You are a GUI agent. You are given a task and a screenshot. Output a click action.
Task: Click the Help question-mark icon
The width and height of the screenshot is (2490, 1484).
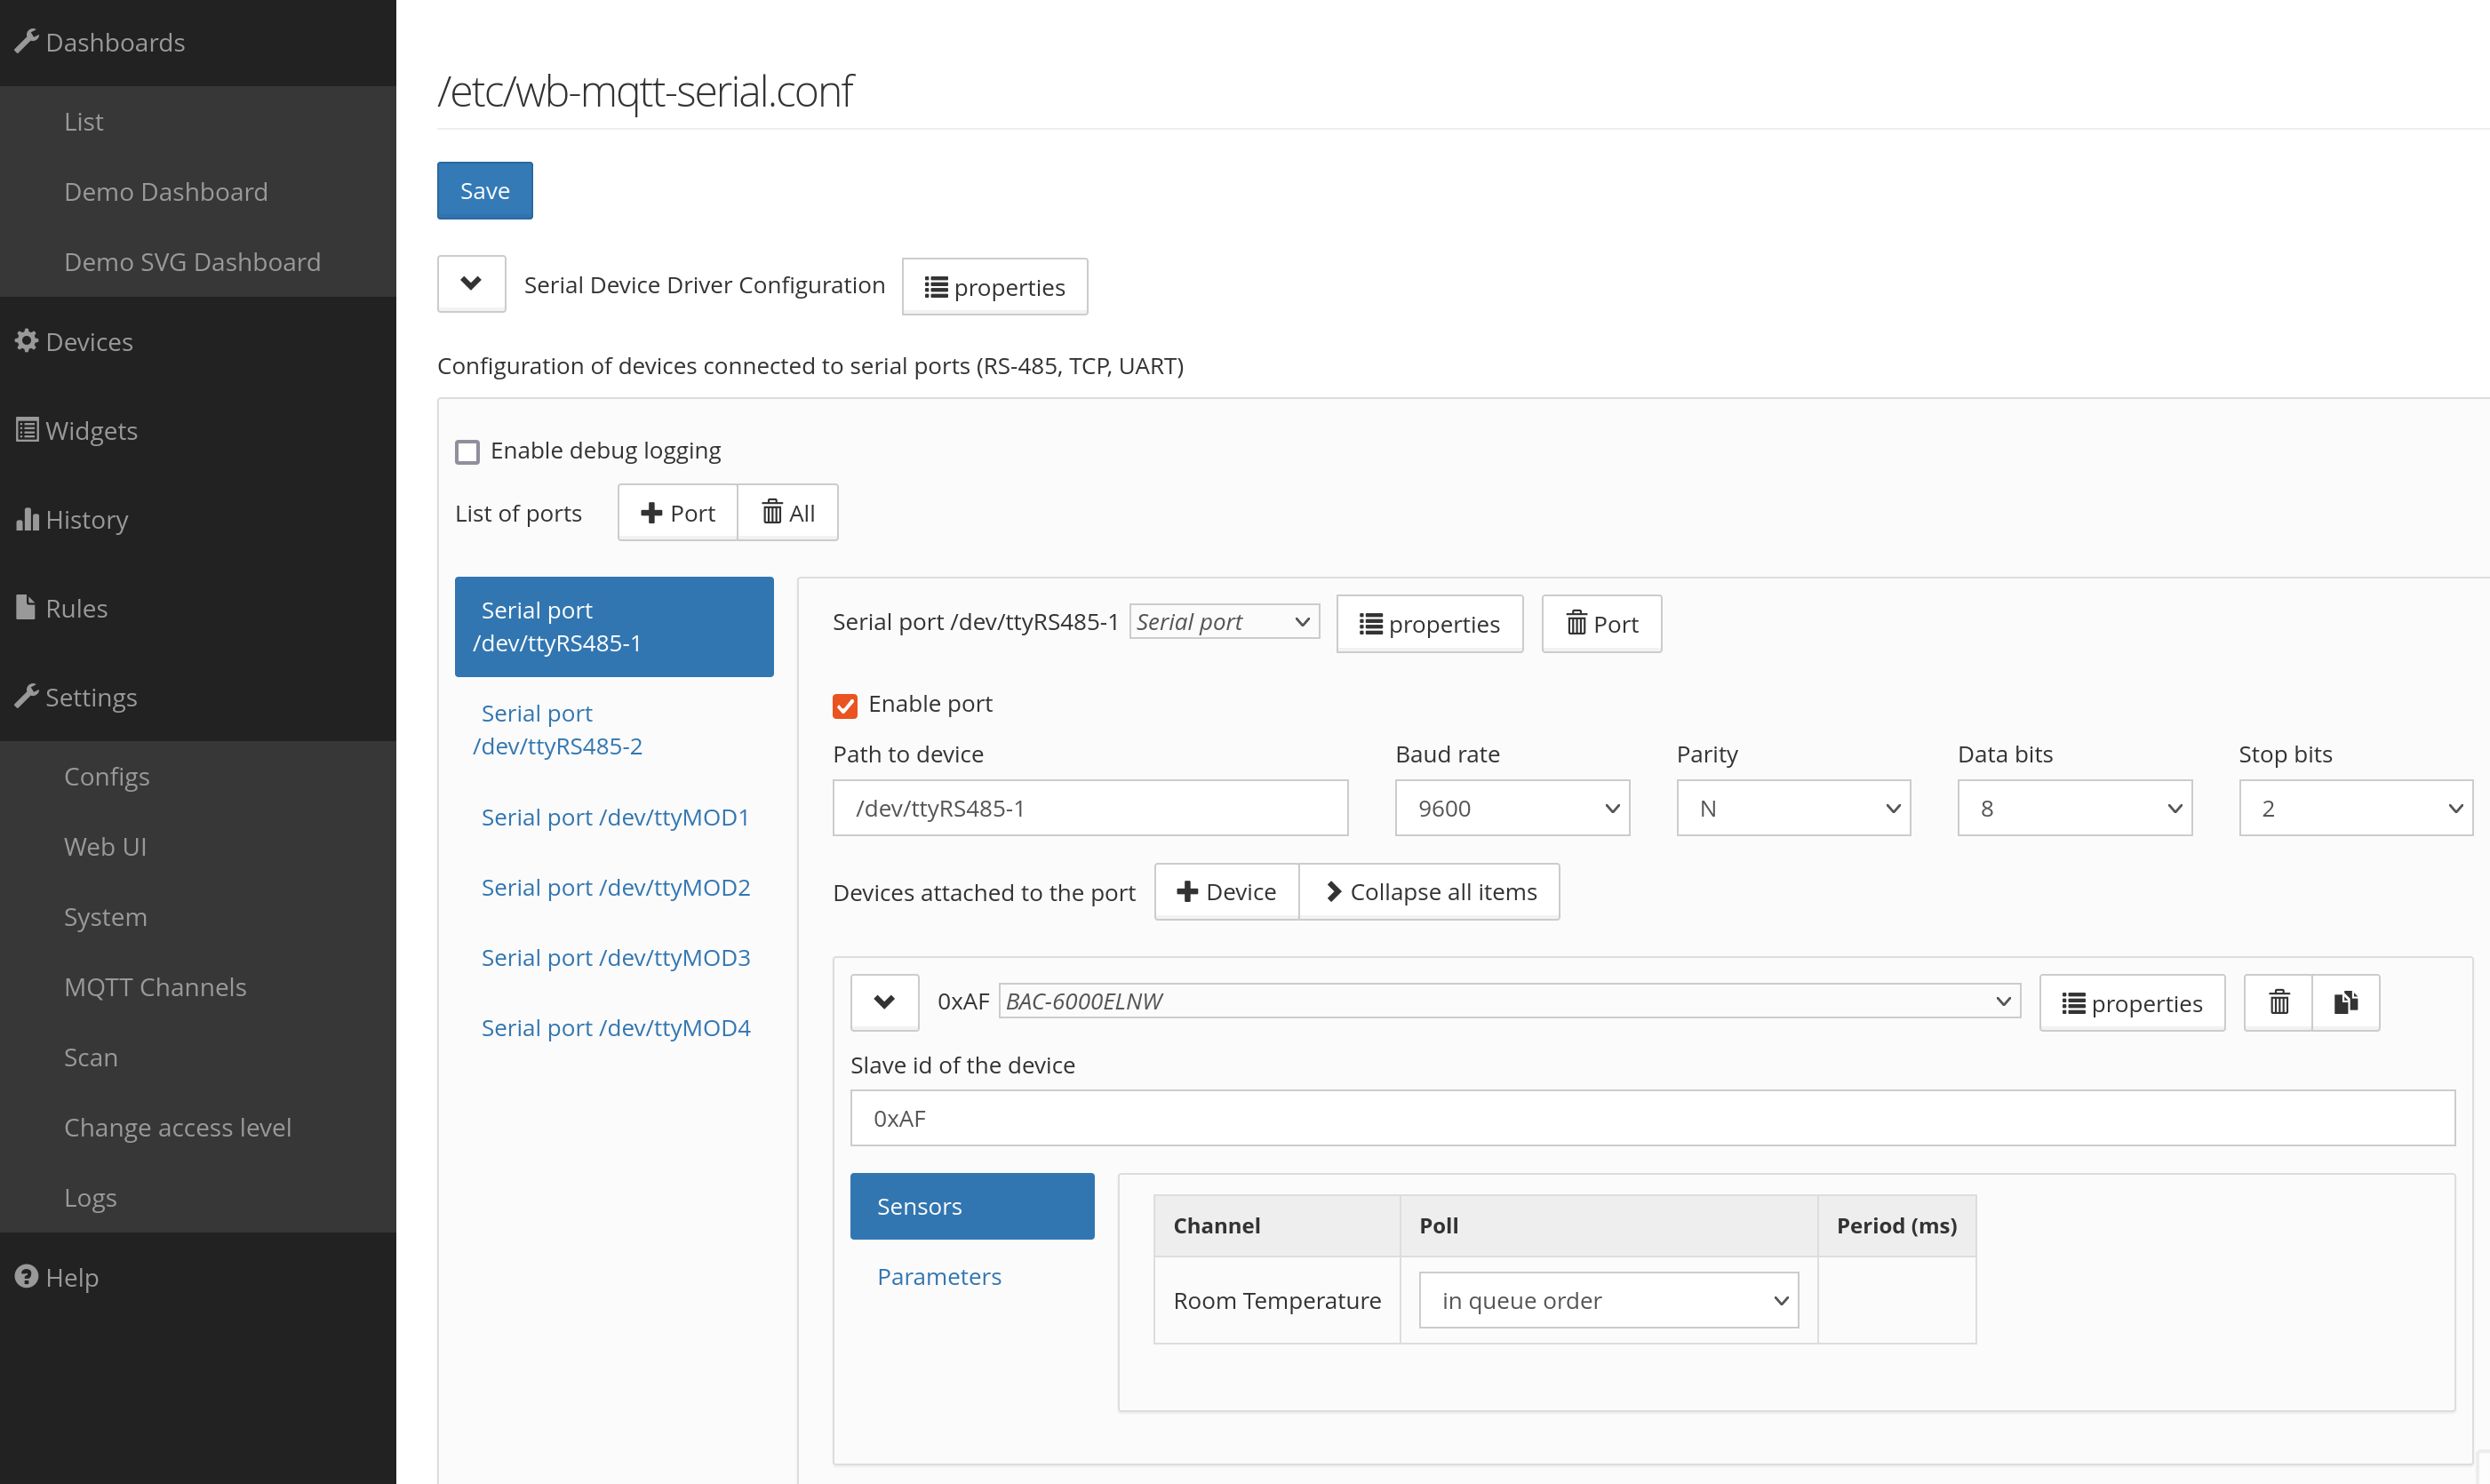point(26,1276)
